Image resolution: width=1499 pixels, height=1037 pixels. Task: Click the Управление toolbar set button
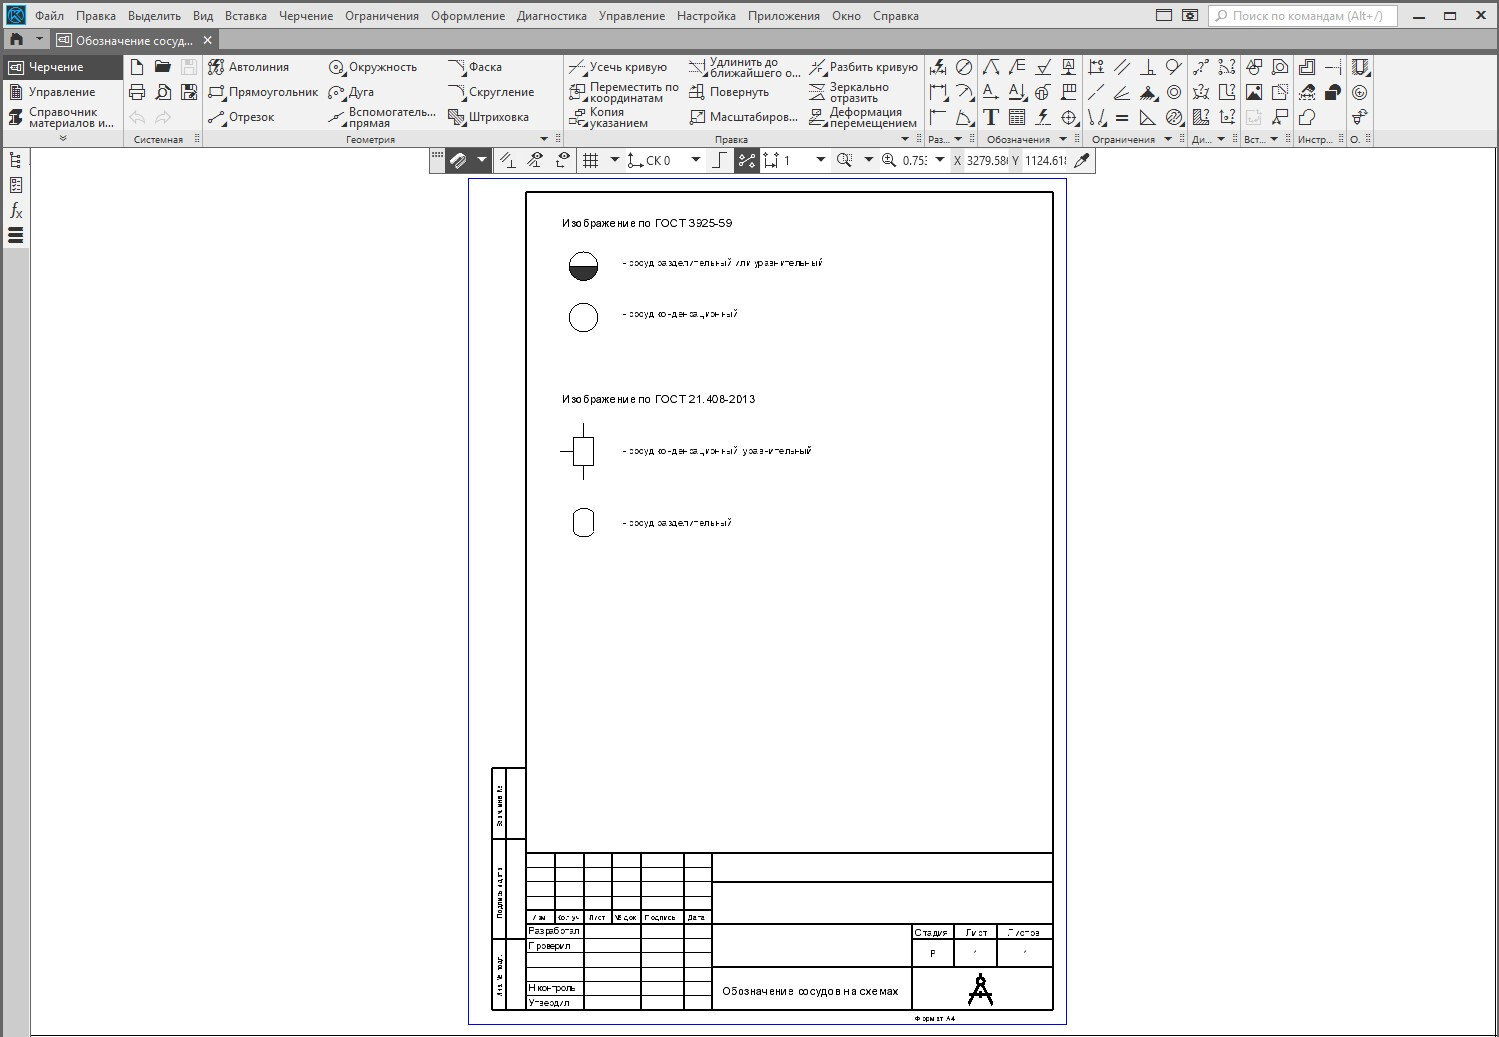pos(61,92)
